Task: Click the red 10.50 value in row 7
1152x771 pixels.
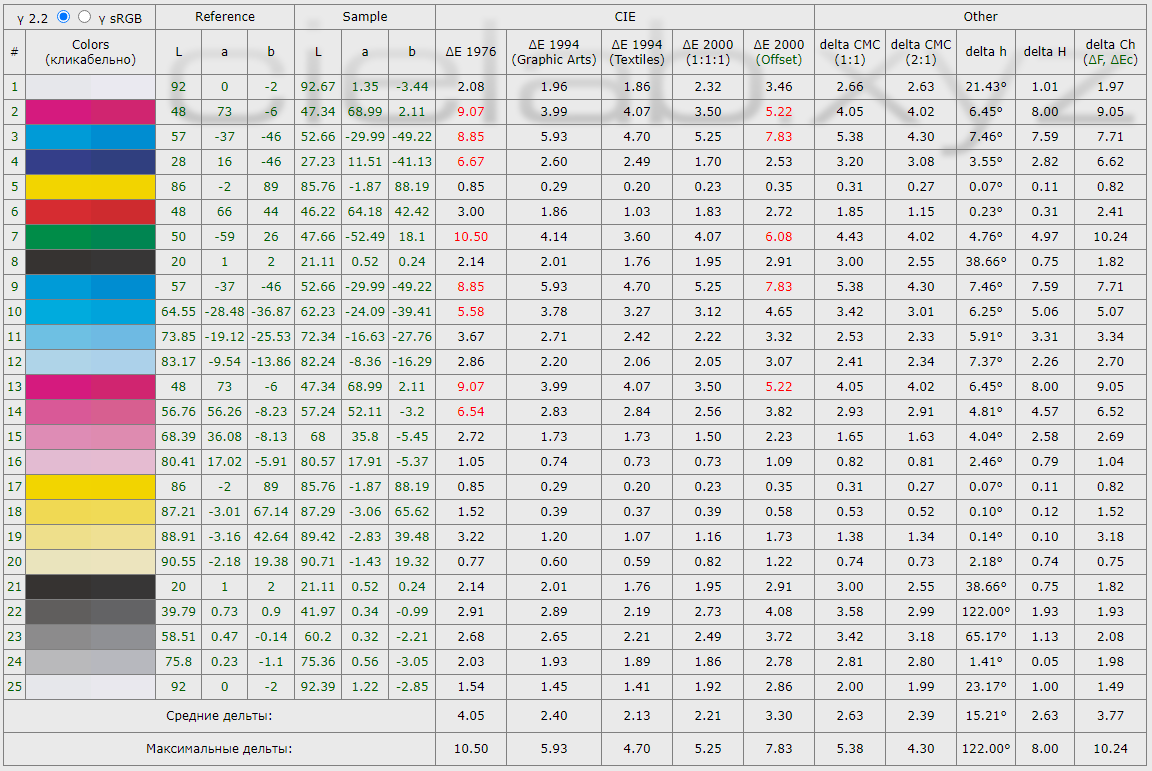Action: [471, 237]
